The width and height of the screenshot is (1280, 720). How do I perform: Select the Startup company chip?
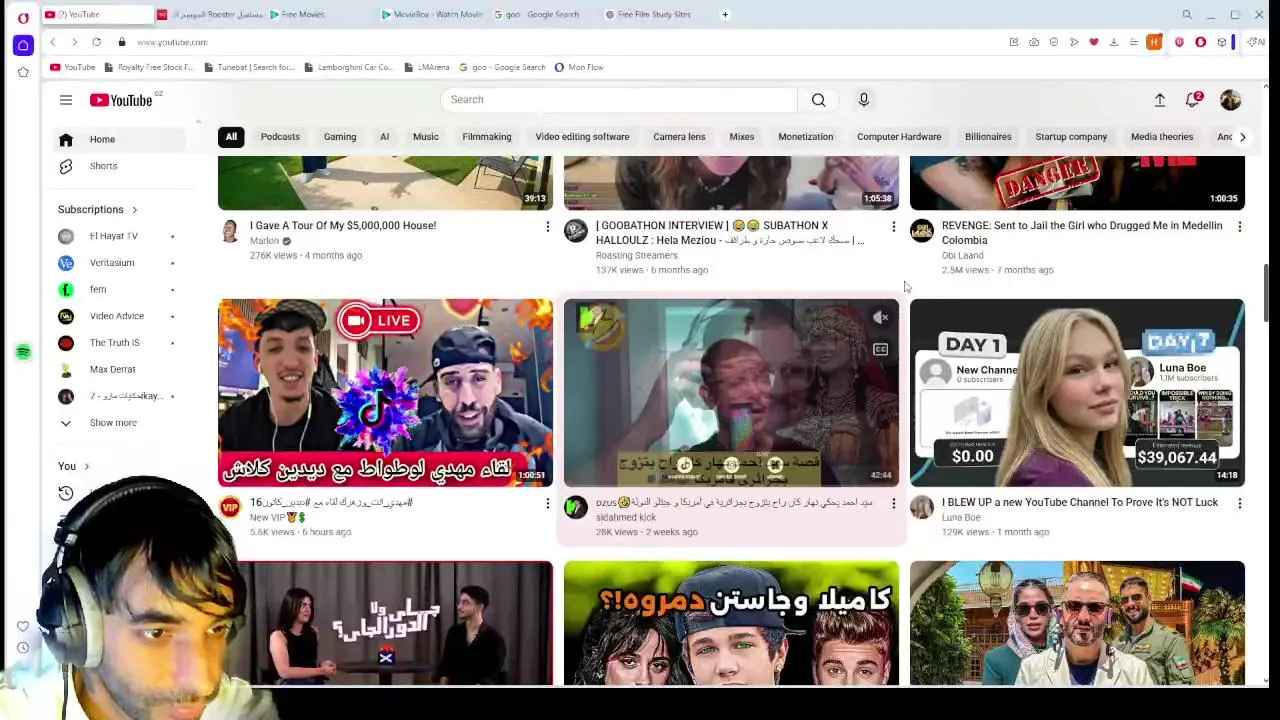(1071, 137)
